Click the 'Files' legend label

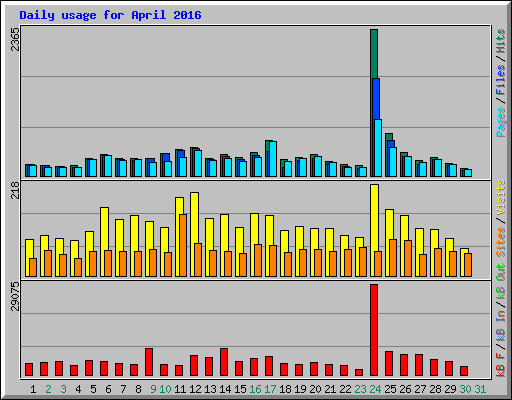(501, 80)
